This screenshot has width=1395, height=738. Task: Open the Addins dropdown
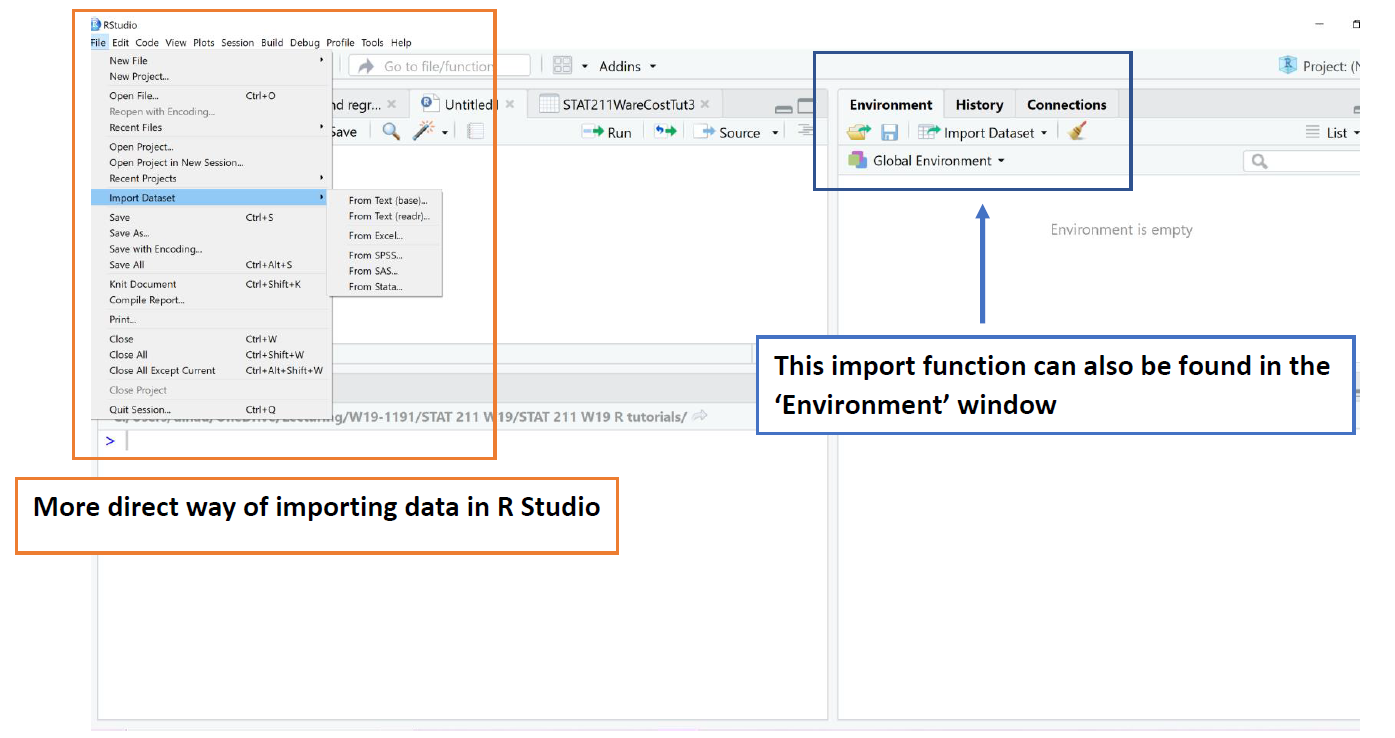coord(627,66)
